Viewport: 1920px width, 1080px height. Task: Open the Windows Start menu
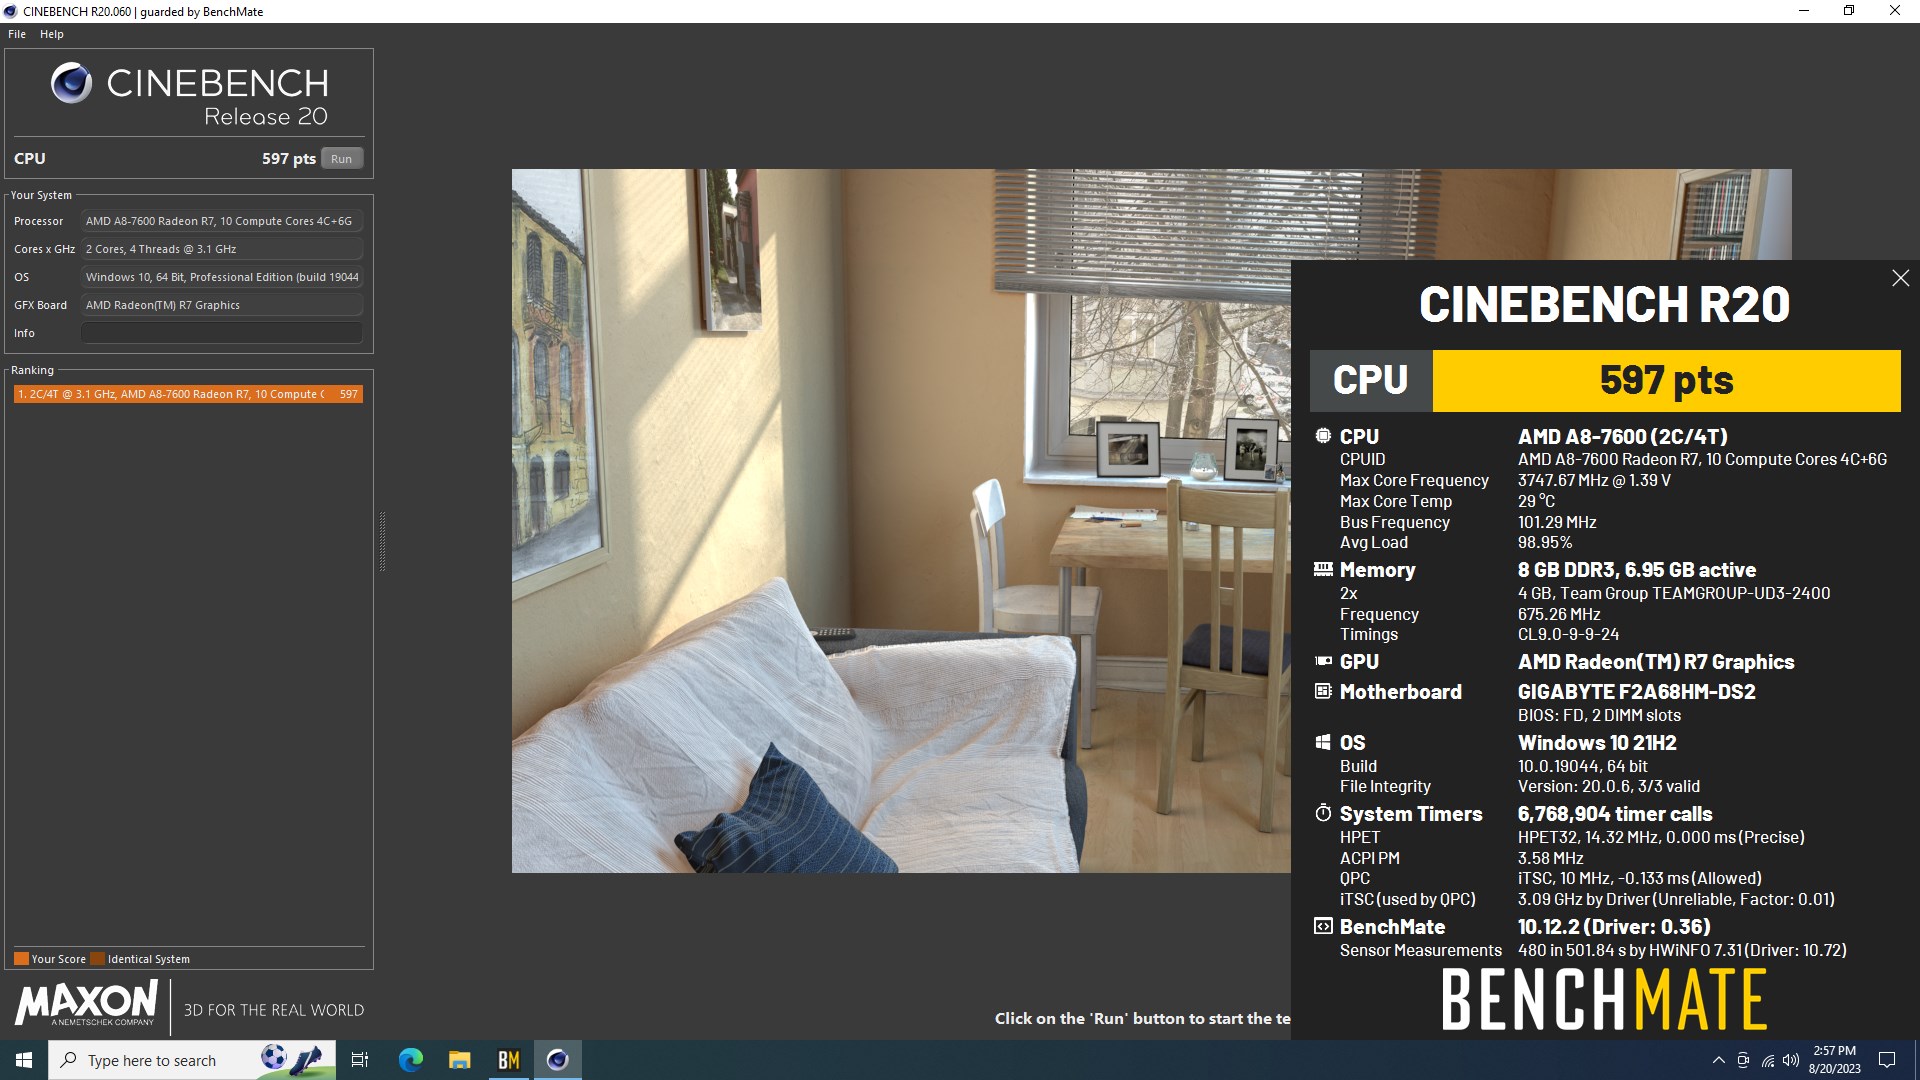[x=24, y=1060]
